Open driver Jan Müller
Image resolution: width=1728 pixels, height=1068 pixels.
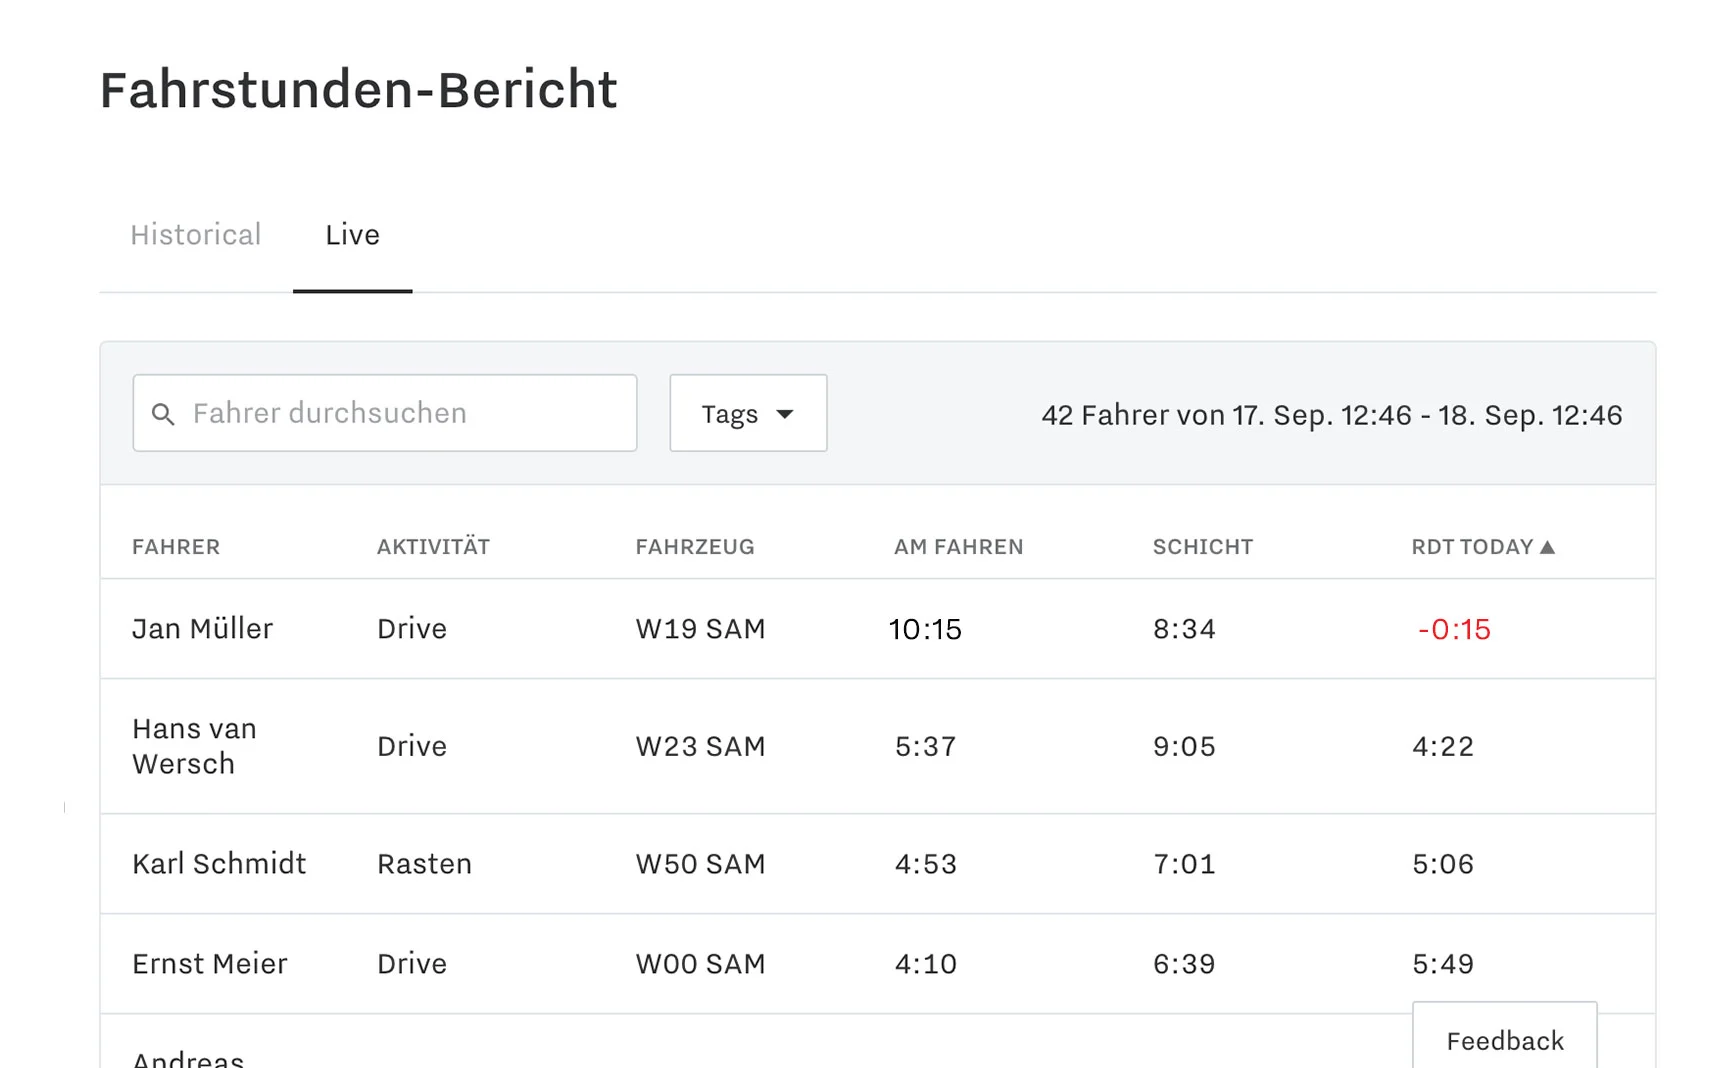(203, 629)
